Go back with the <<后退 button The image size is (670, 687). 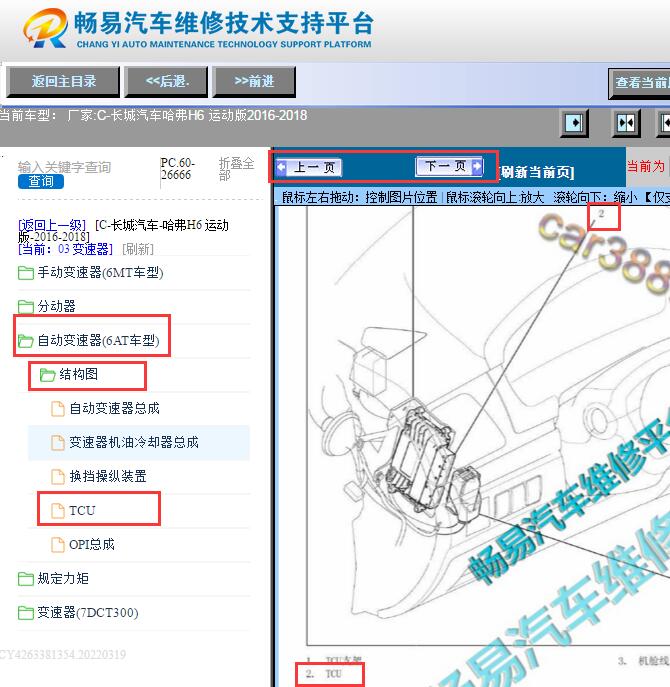tap(166, 81)
